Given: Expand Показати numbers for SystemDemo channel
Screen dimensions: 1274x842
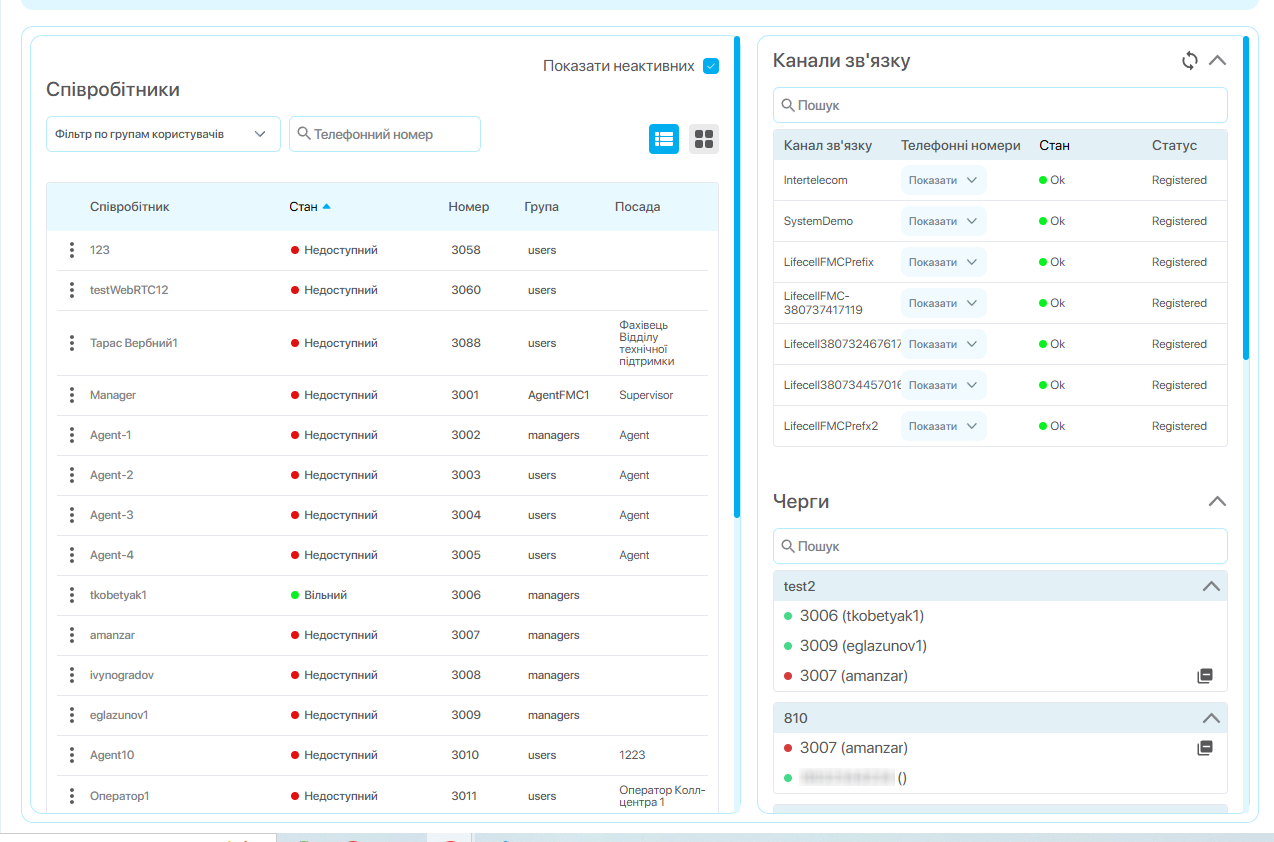Looking at the screenshot, I should (x=943, y=221).
